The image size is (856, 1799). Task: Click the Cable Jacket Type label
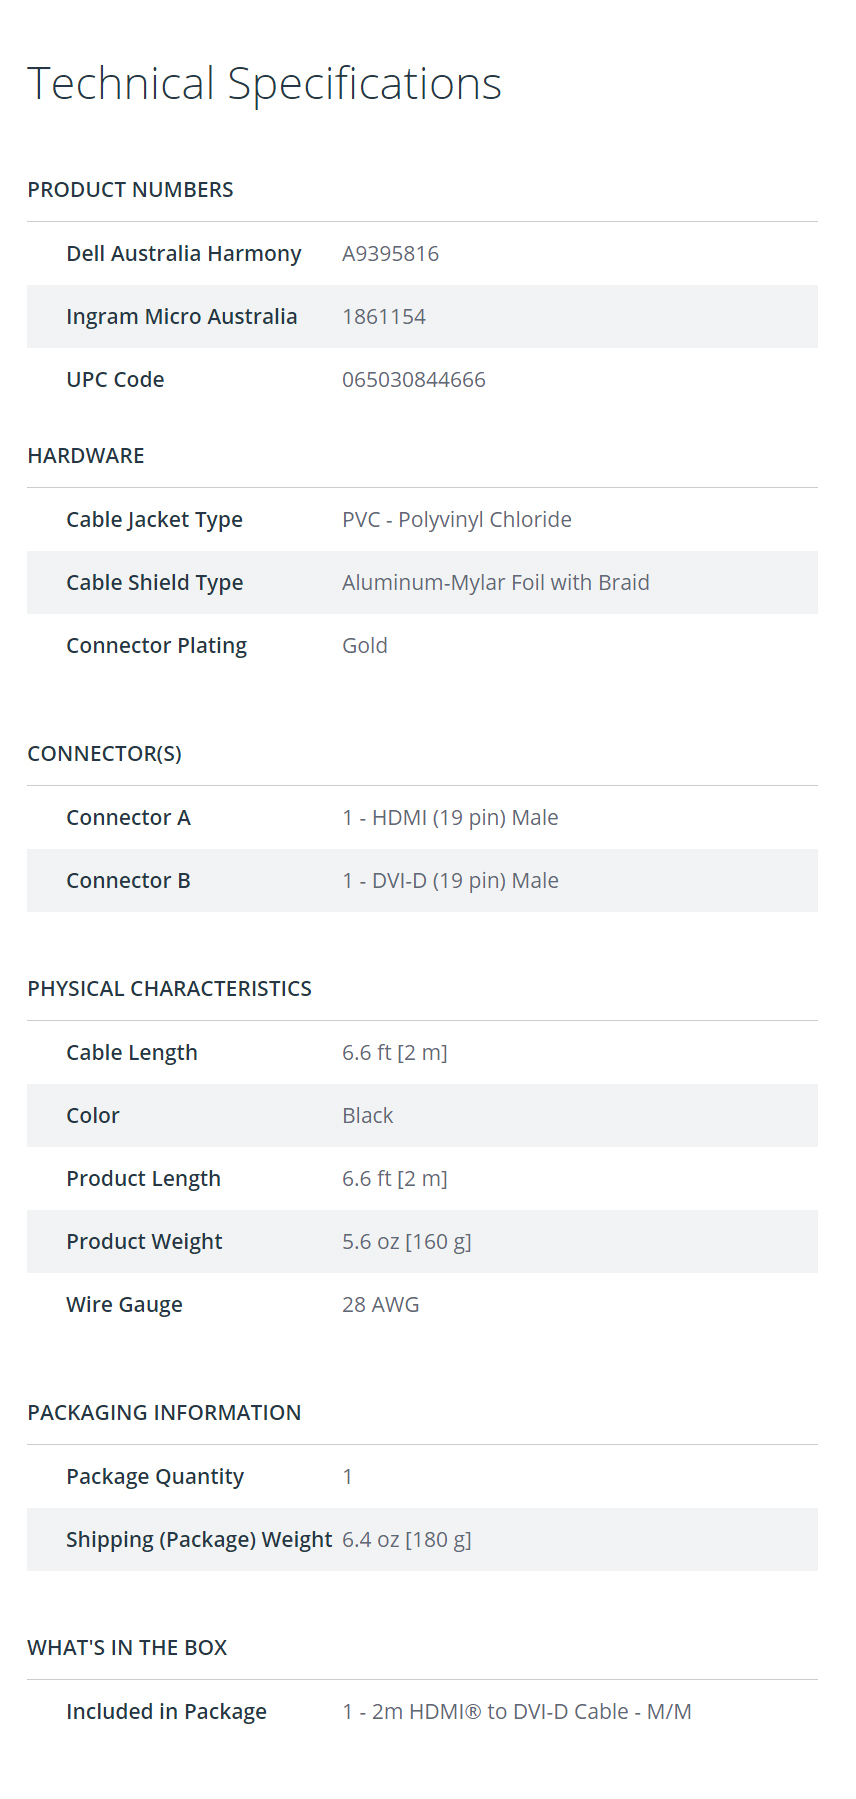coord(154,520)
